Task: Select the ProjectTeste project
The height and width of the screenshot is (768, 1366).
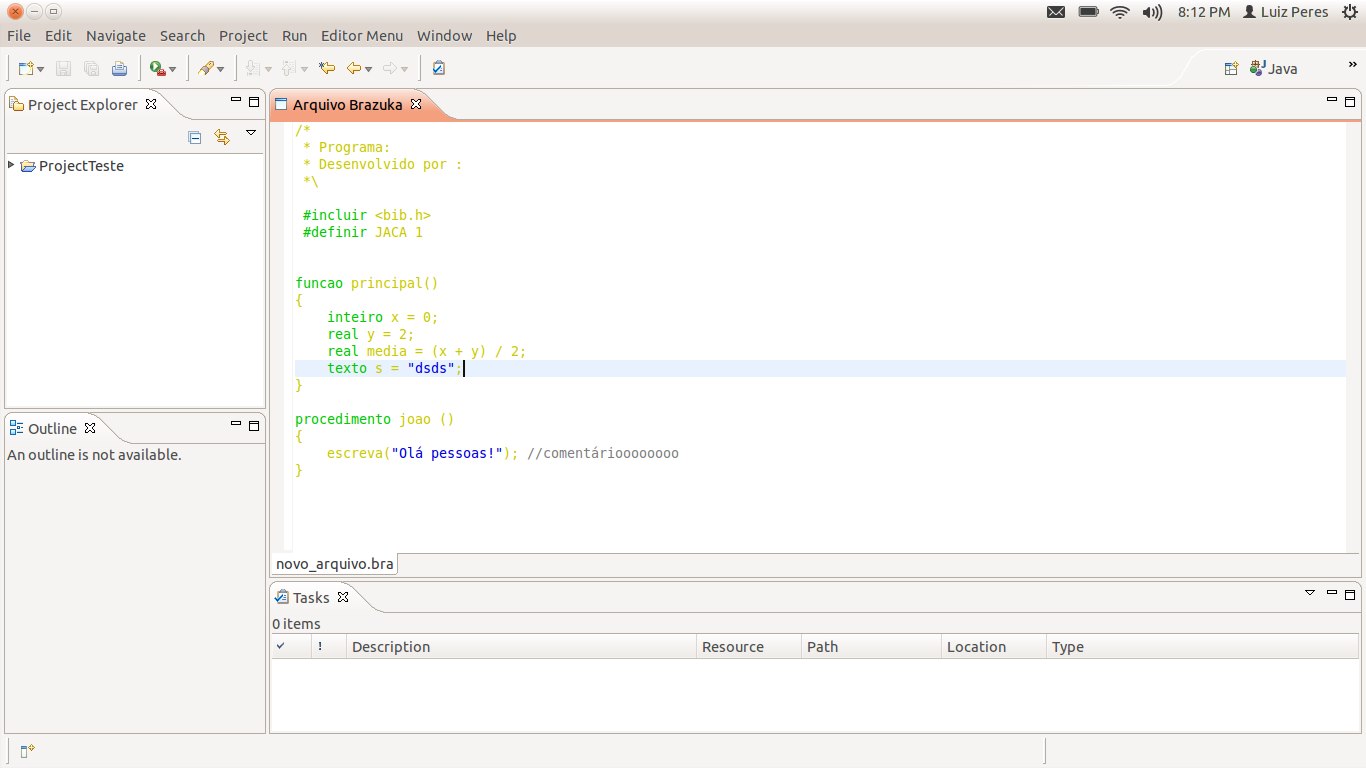Action: point(81,166)
